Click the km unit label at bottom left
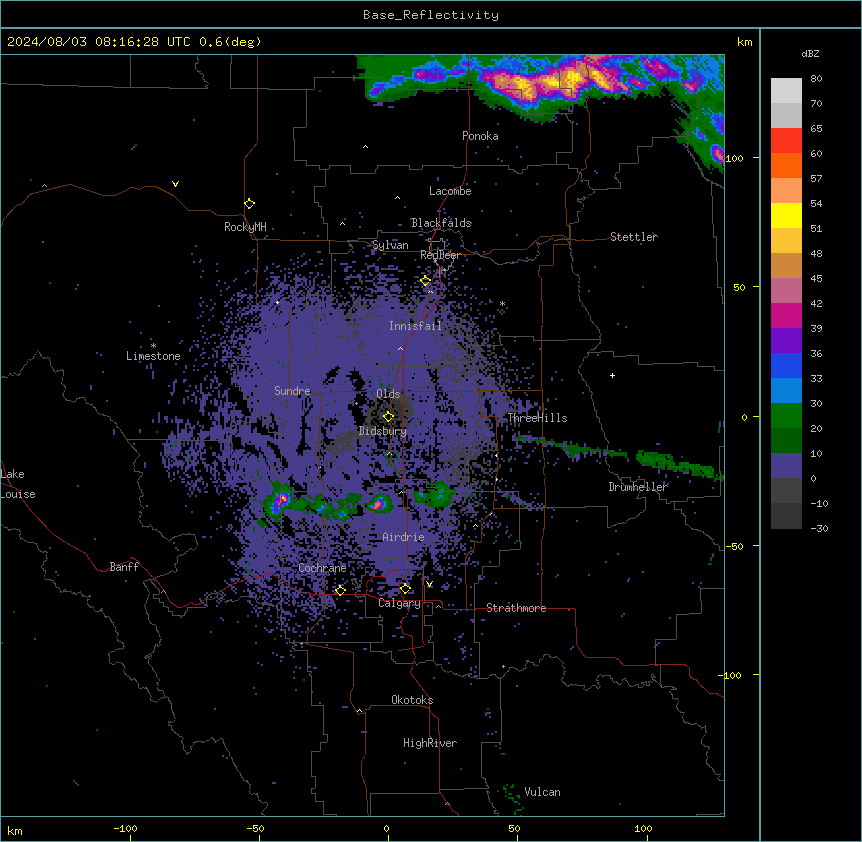 [x=15, y=830]
